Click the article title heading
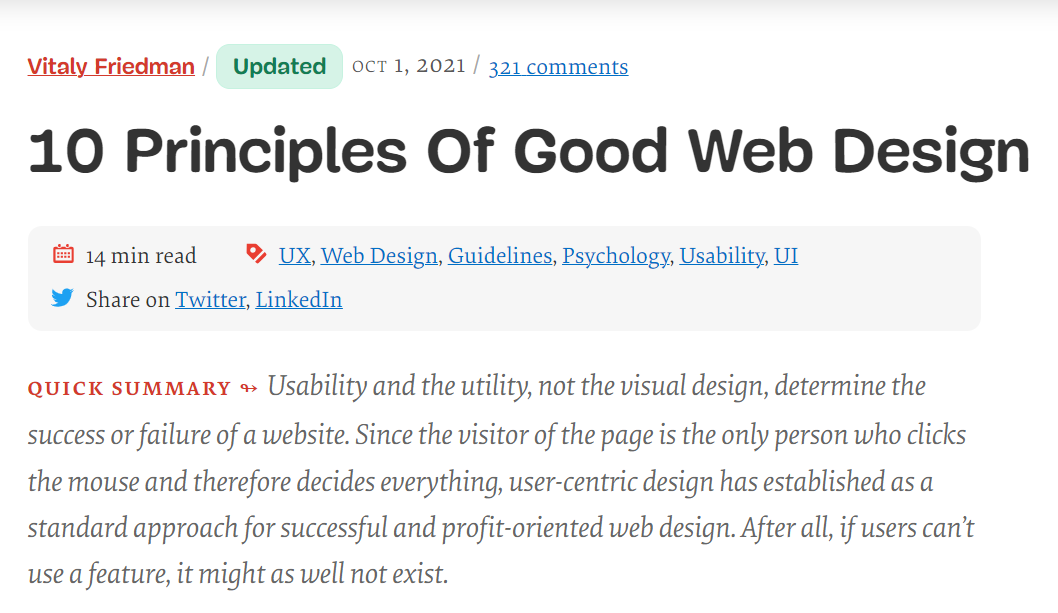 point(529,151)
